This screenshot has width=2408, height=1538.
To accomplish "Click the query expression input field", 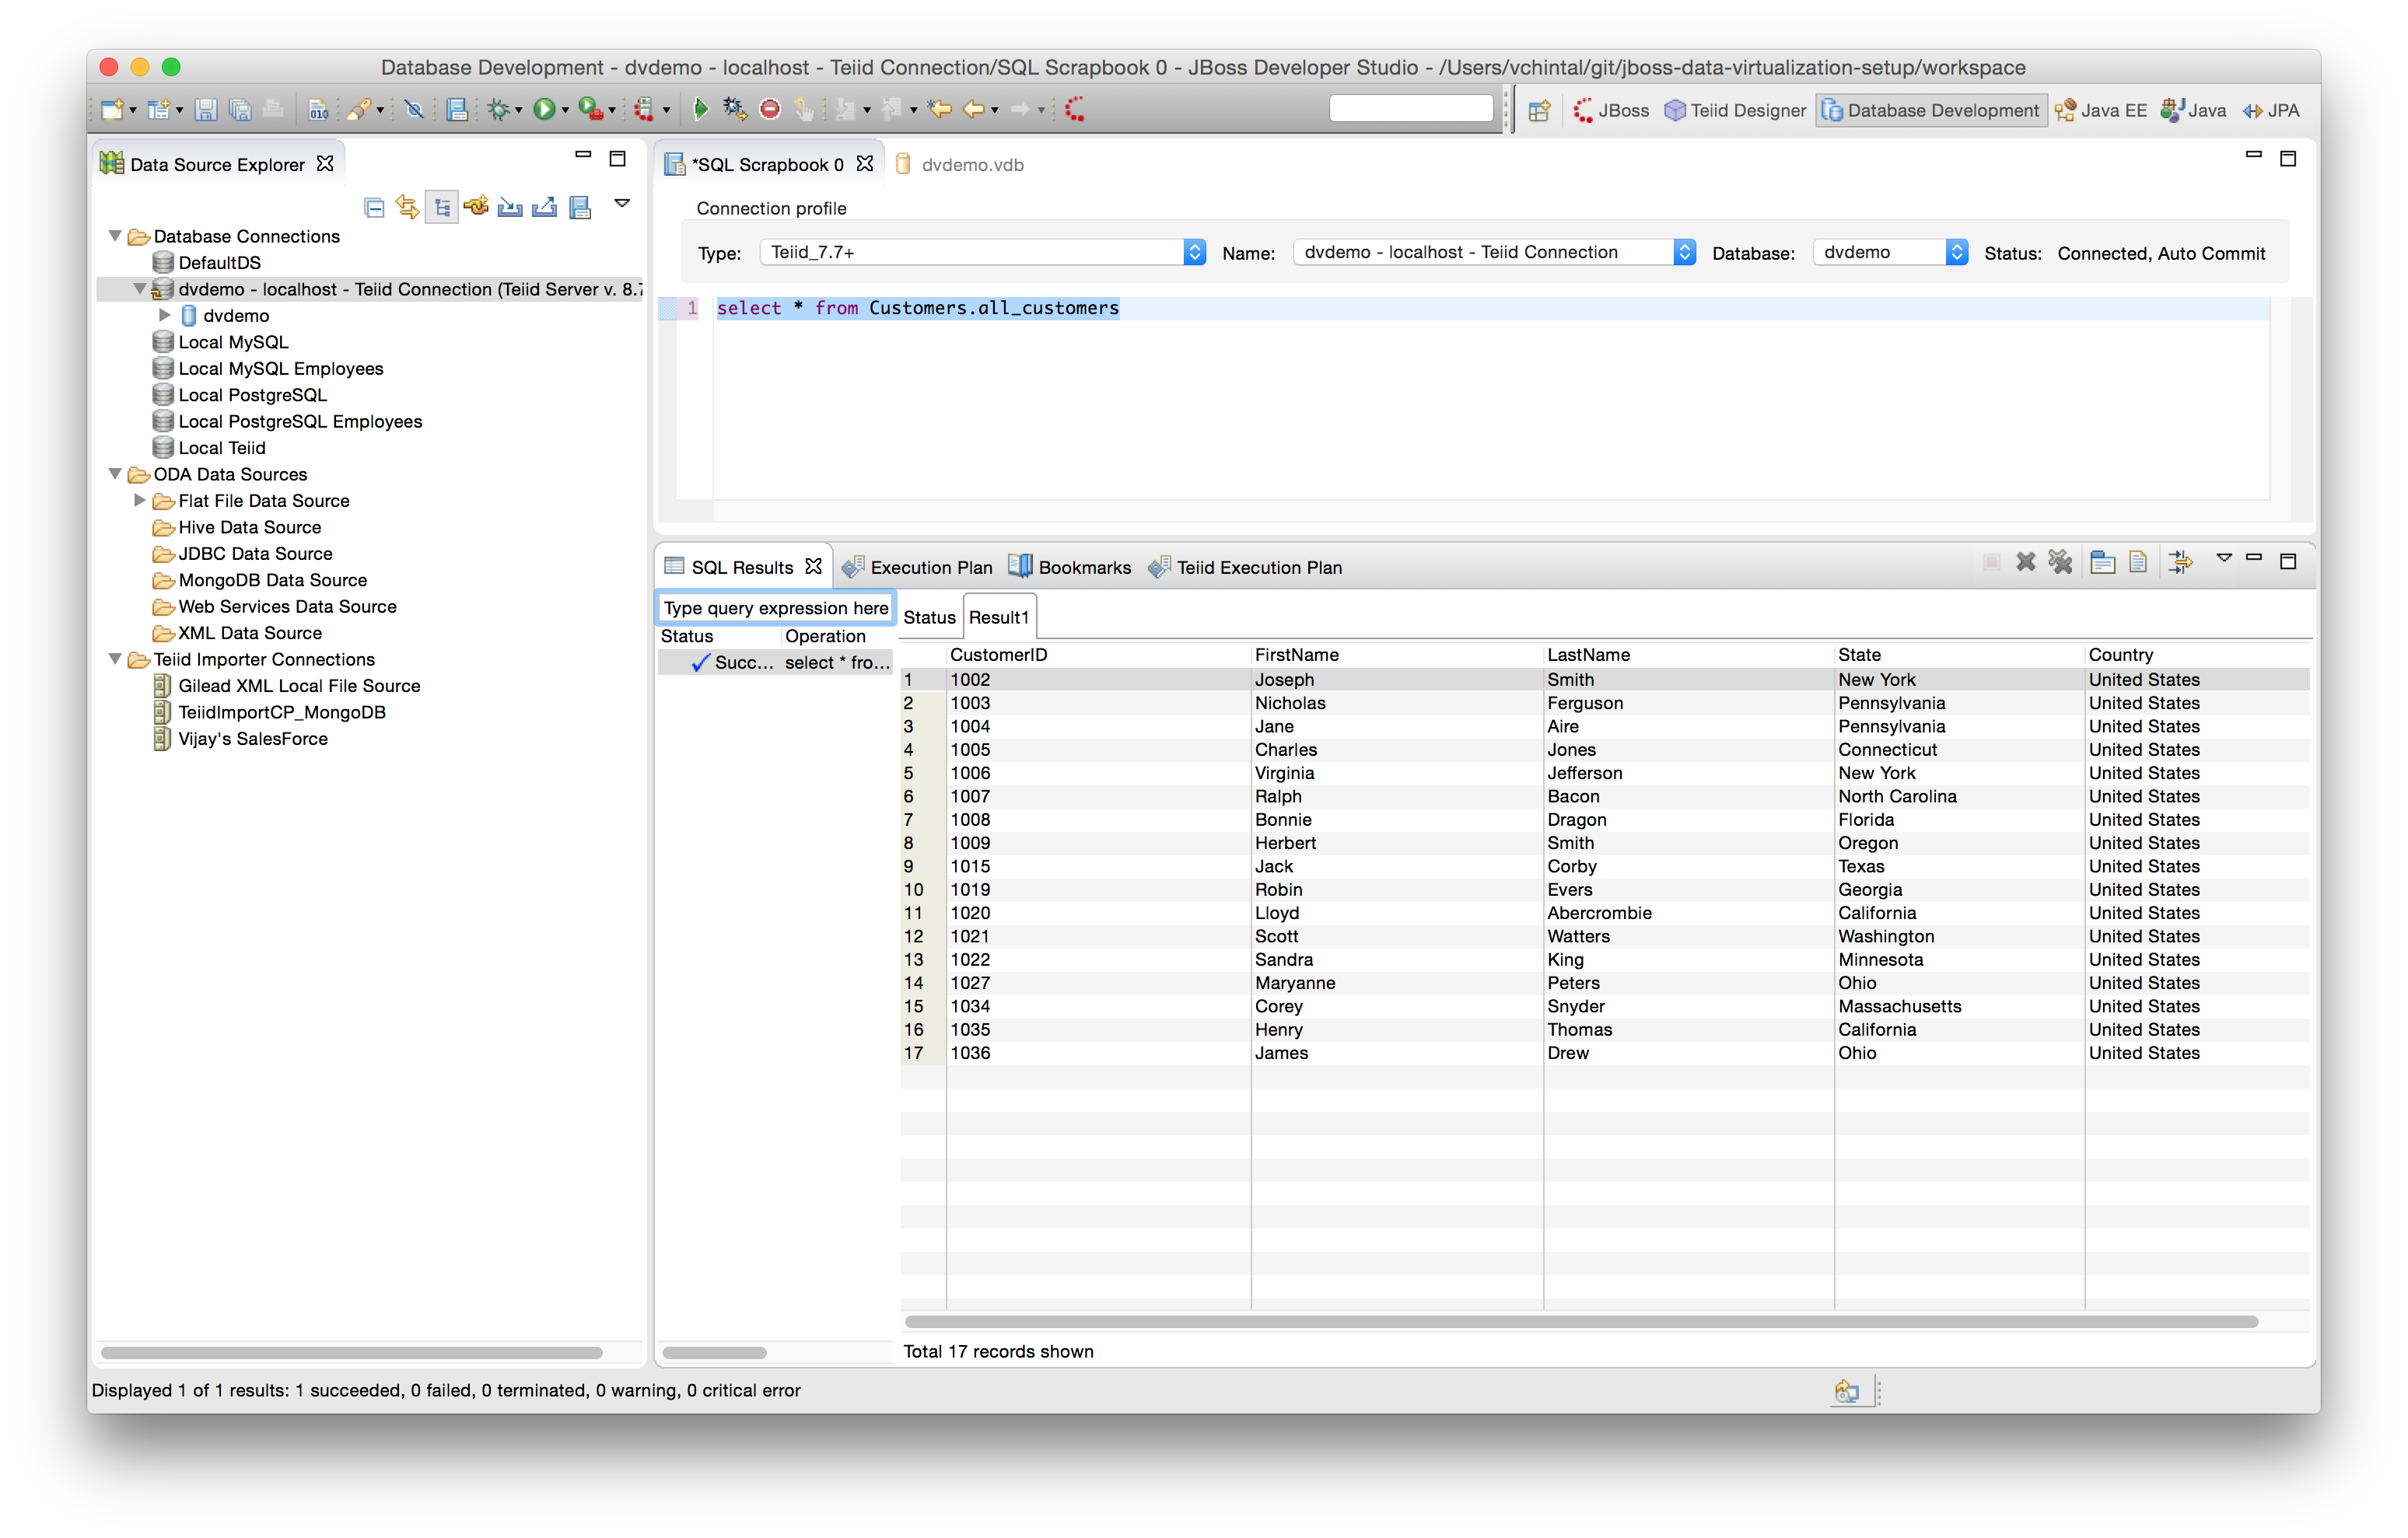I will 776,607.
